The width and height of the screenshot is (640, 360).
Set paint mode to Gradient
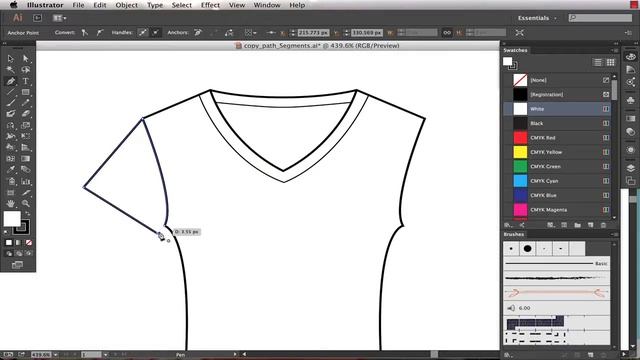[18, 242]
